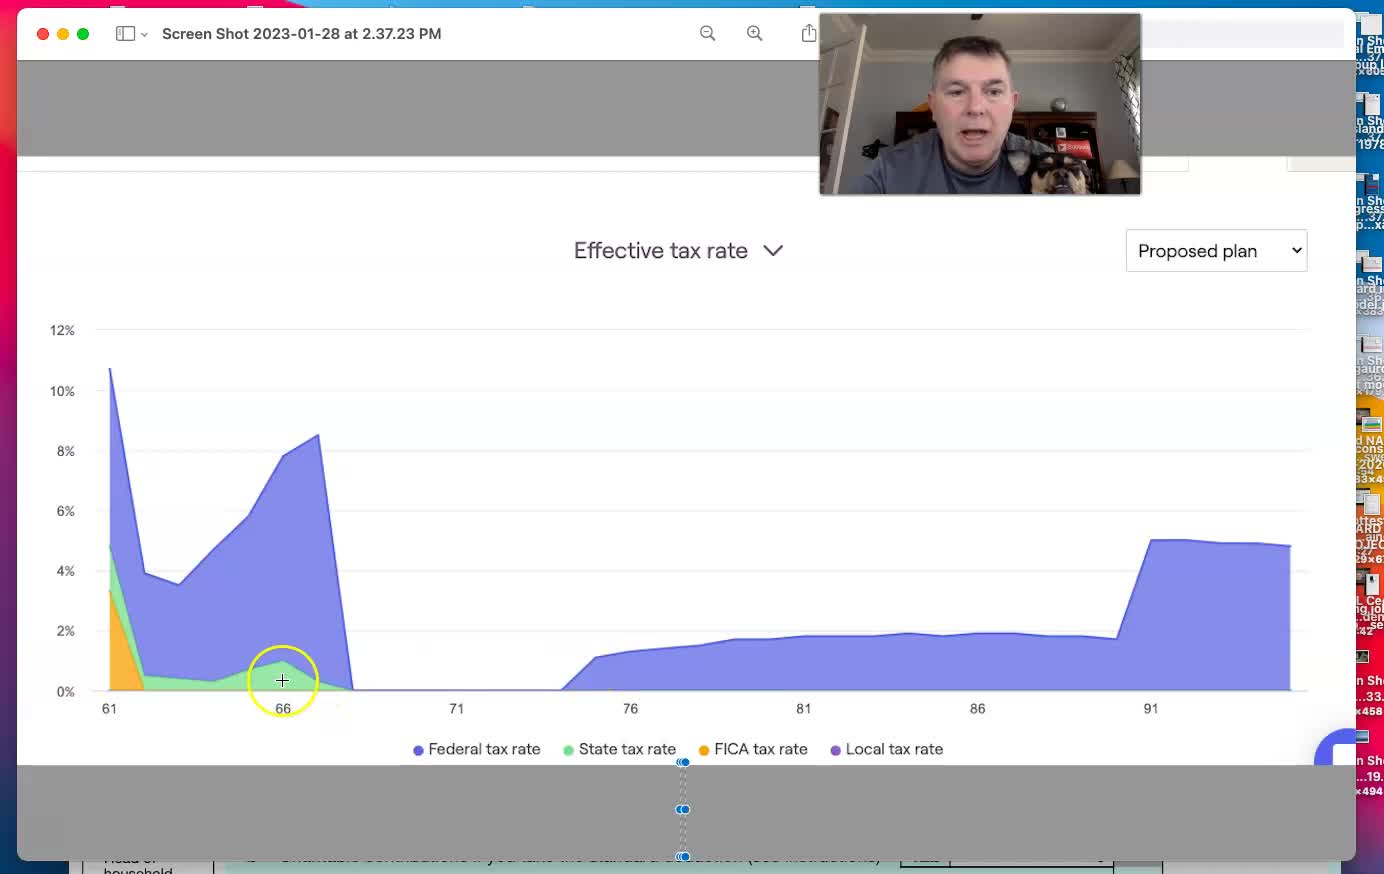1384x874 pixels.
Task: Click the video call webcam thumbnail
Action: [x=980, y=104]
